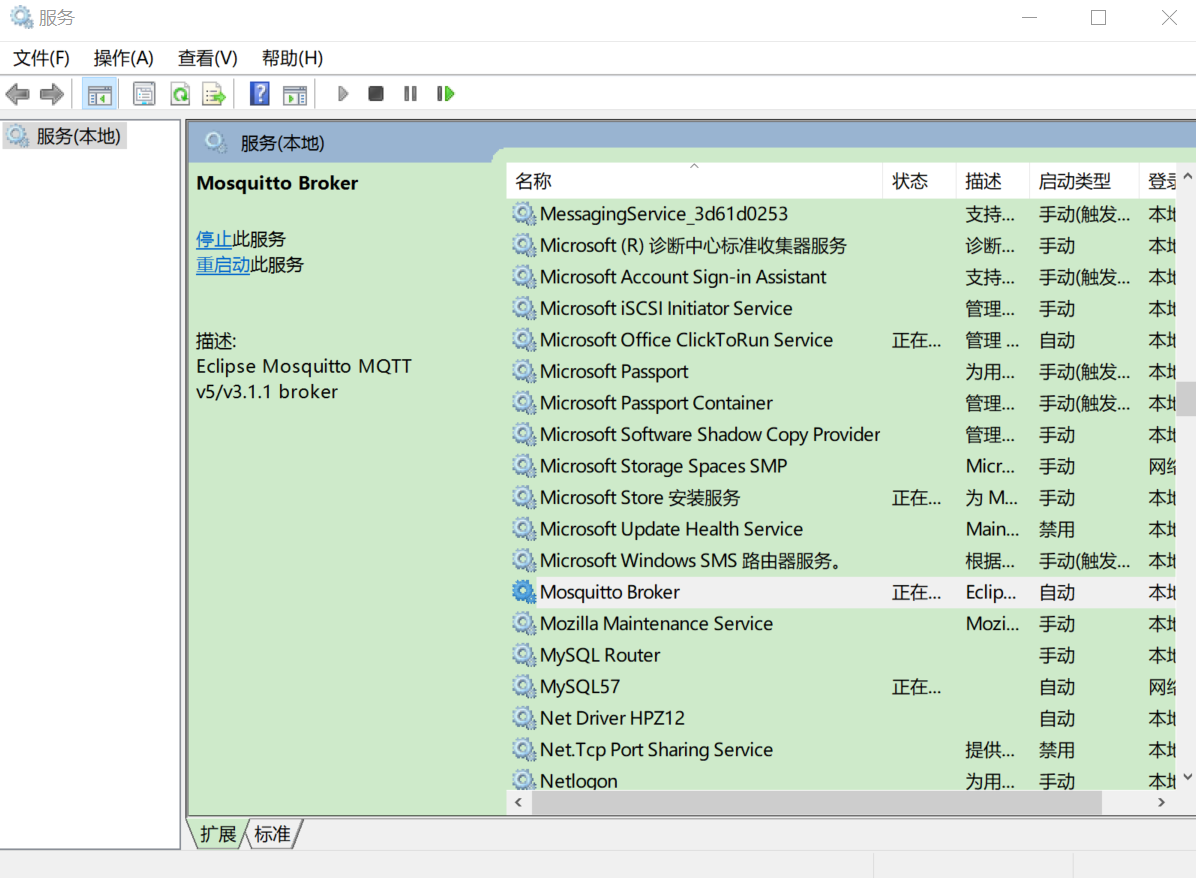The width and height of the screenshot is (1196, 878).
Task: Select Services (Local) in the left tree
Action: coord(65,137)
